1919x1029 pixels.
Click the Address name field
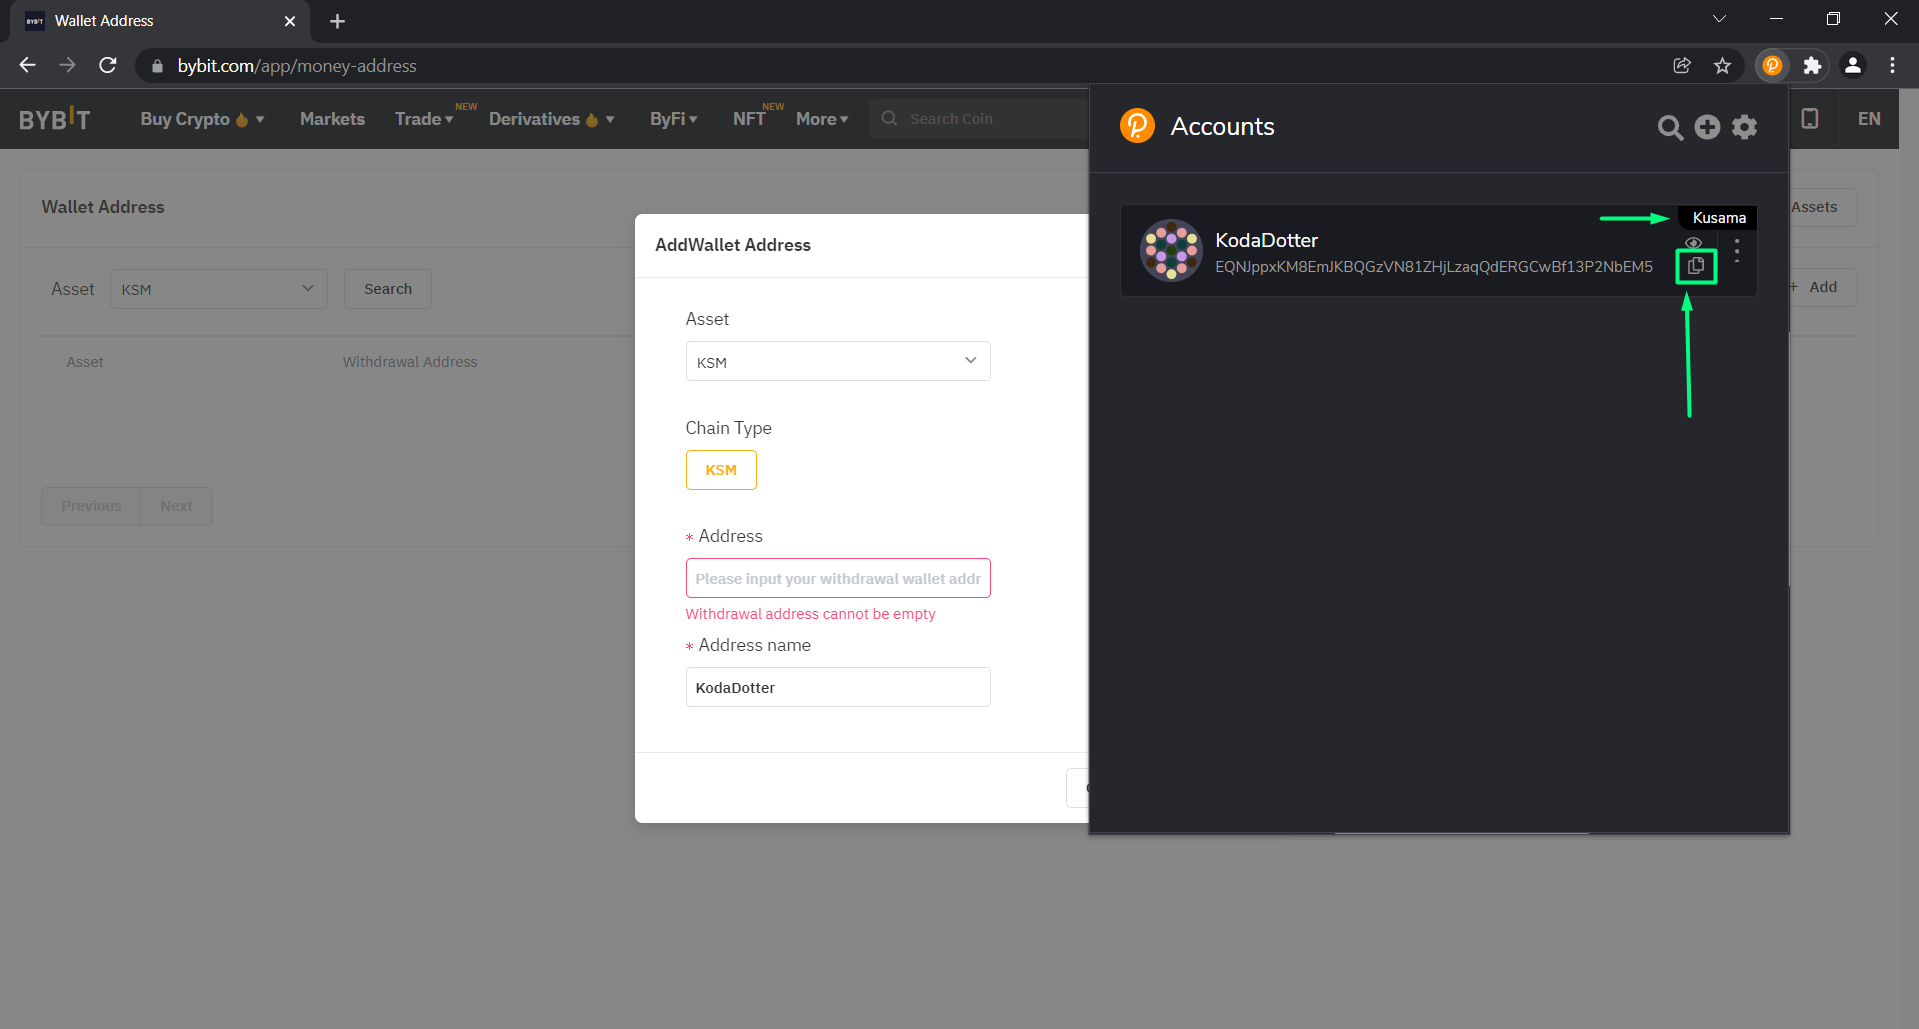837,688
